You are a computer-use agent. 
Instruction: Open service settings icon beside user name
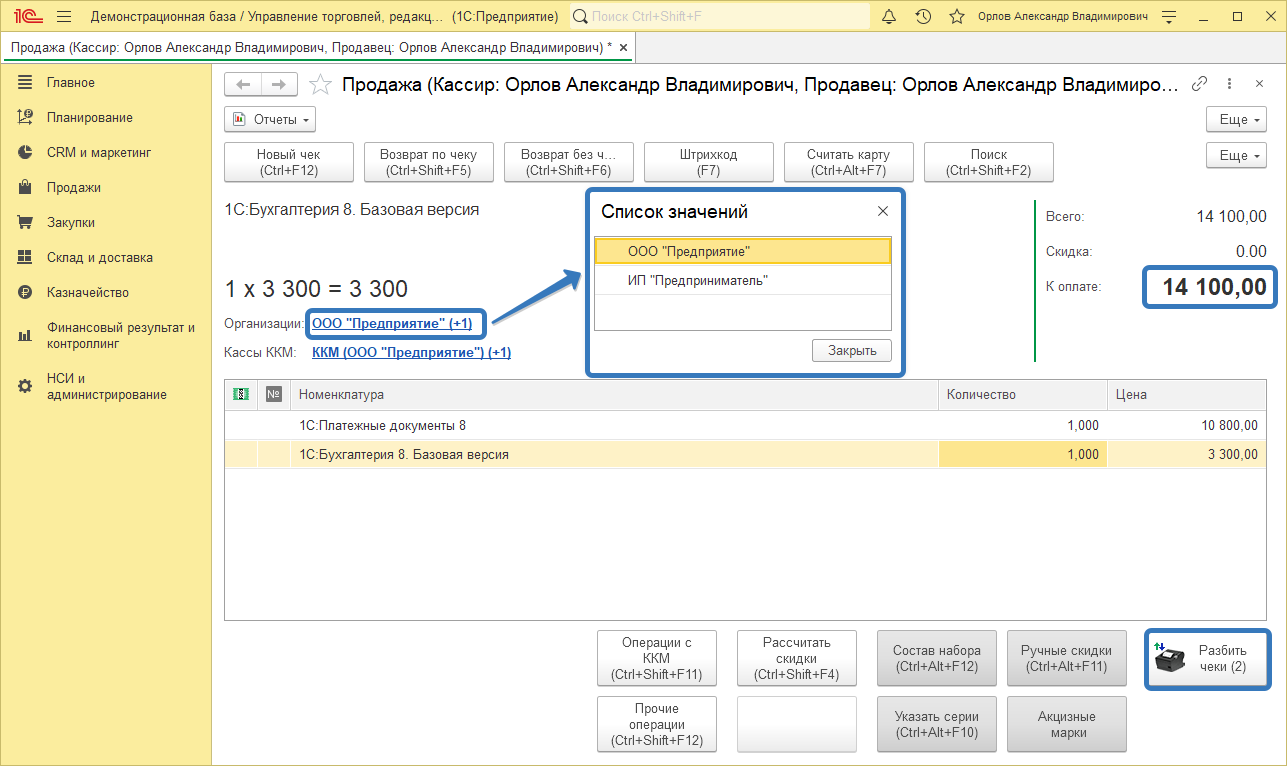click(1171, 17)
